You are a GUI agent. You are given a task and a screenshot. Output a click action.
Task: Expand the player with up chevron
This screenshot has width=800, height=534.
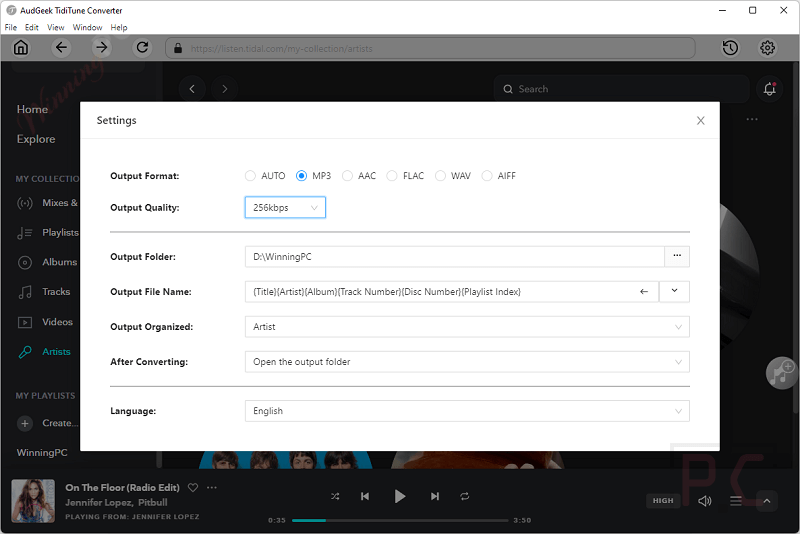(766, 501)
